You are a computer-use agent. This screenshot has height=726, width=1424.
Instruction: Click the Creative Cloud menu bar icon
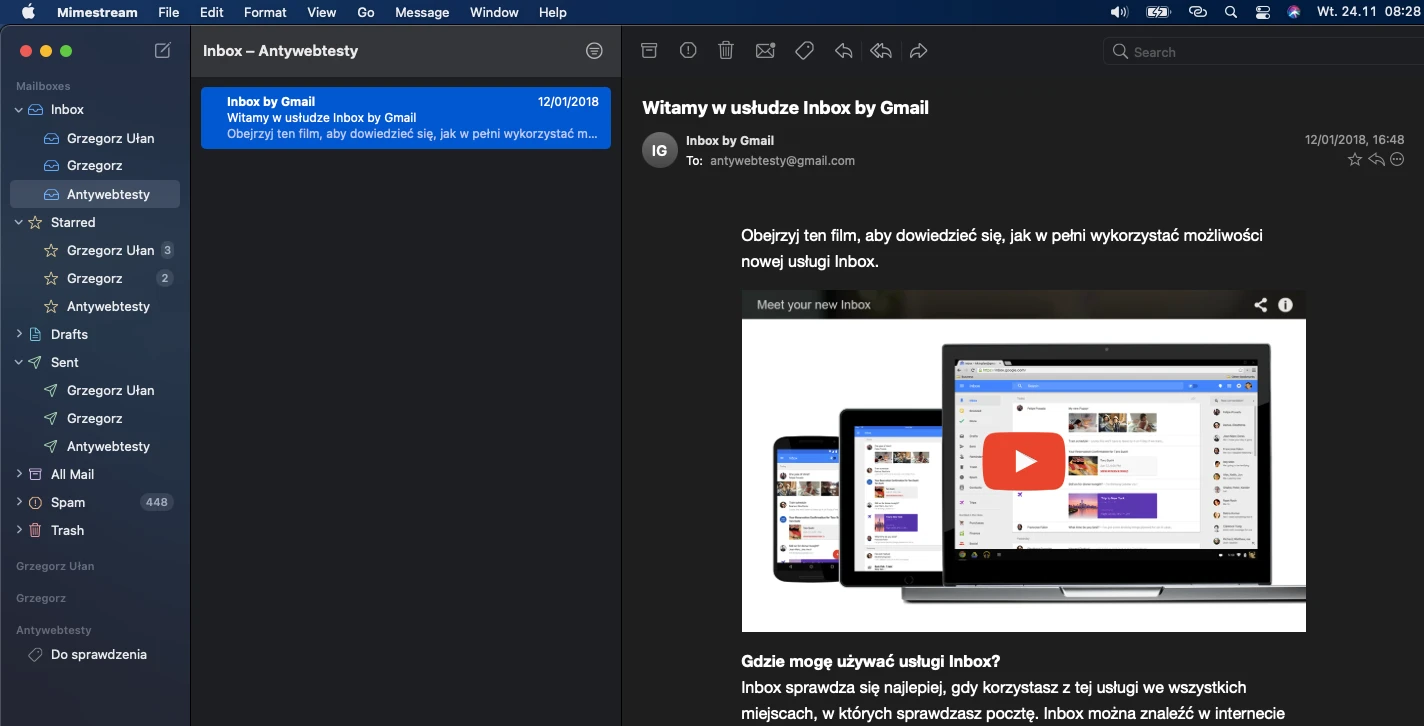point(1198,12)
